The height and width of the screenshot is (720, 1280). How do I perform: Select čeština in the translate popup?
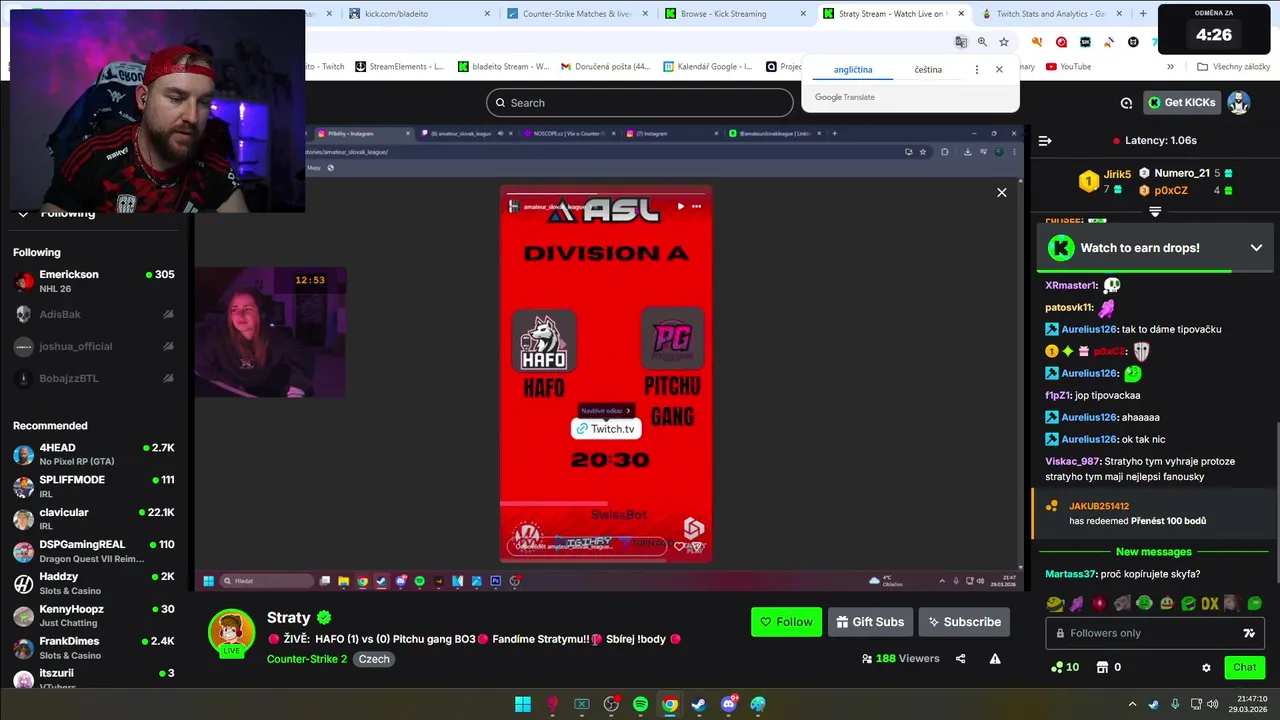[928, 70]
